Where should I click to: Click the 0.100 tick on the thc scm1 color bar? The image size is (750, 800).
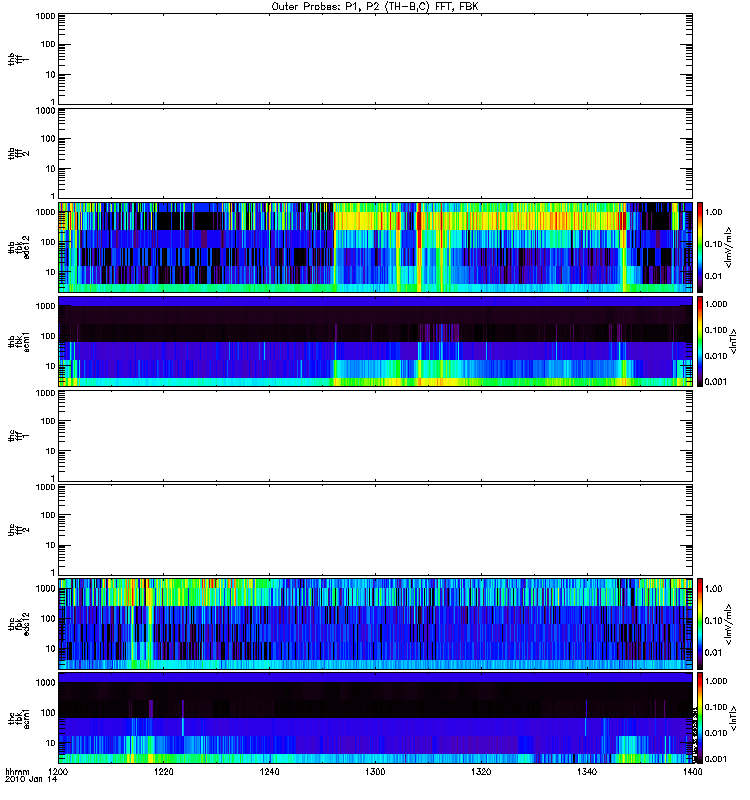click(x=715, y=707)
